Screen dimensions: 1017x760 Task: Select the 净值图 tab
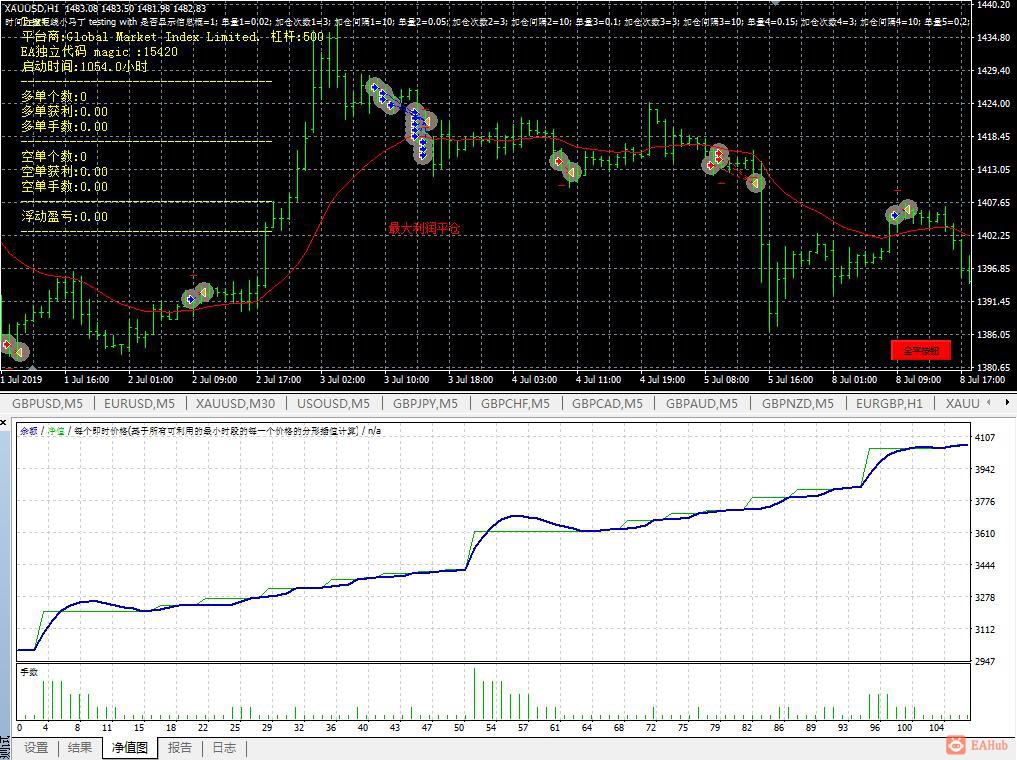[x=130, y=748]
